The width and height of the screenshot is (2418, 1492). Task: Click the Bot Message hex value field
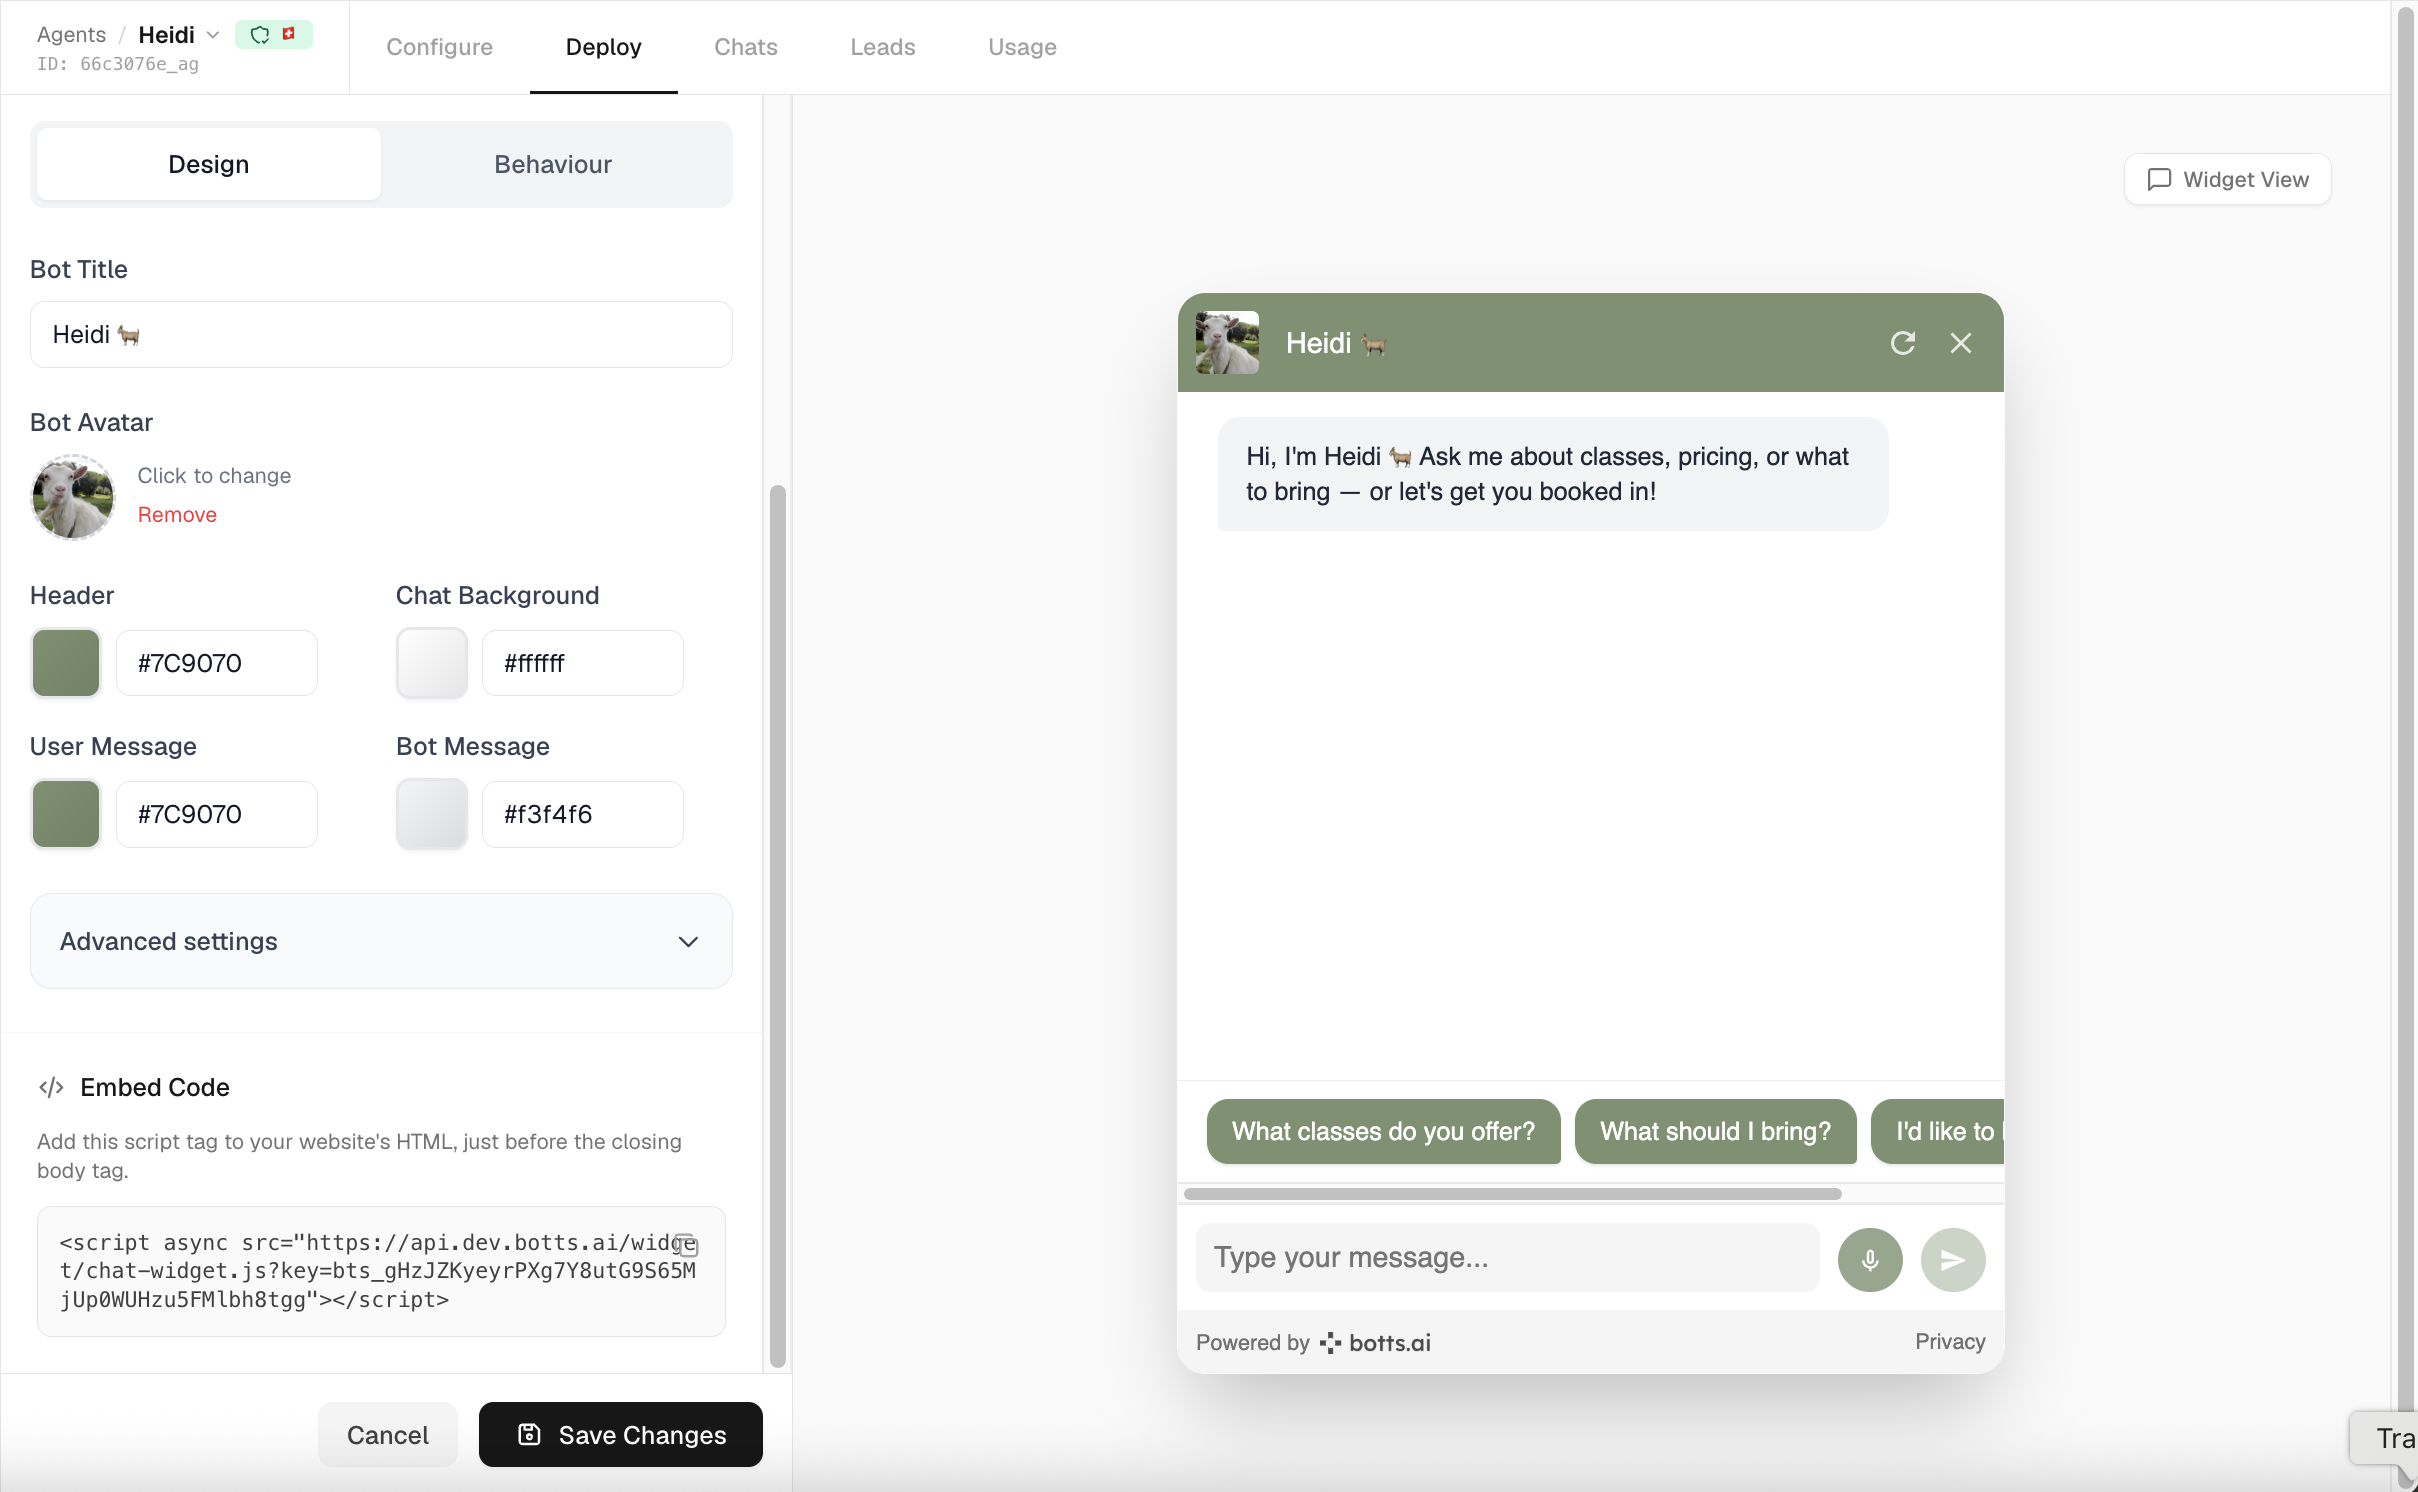coord(583,814)
